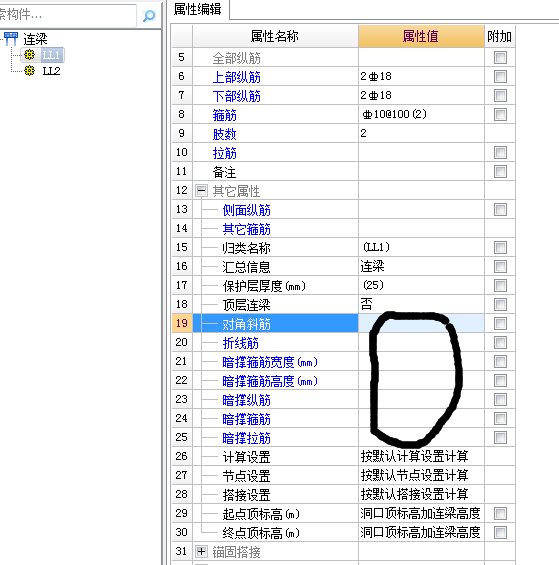Toggle 附加 checkbox for 箍筋
Viewport: 559px width, 565px height.
500,115
